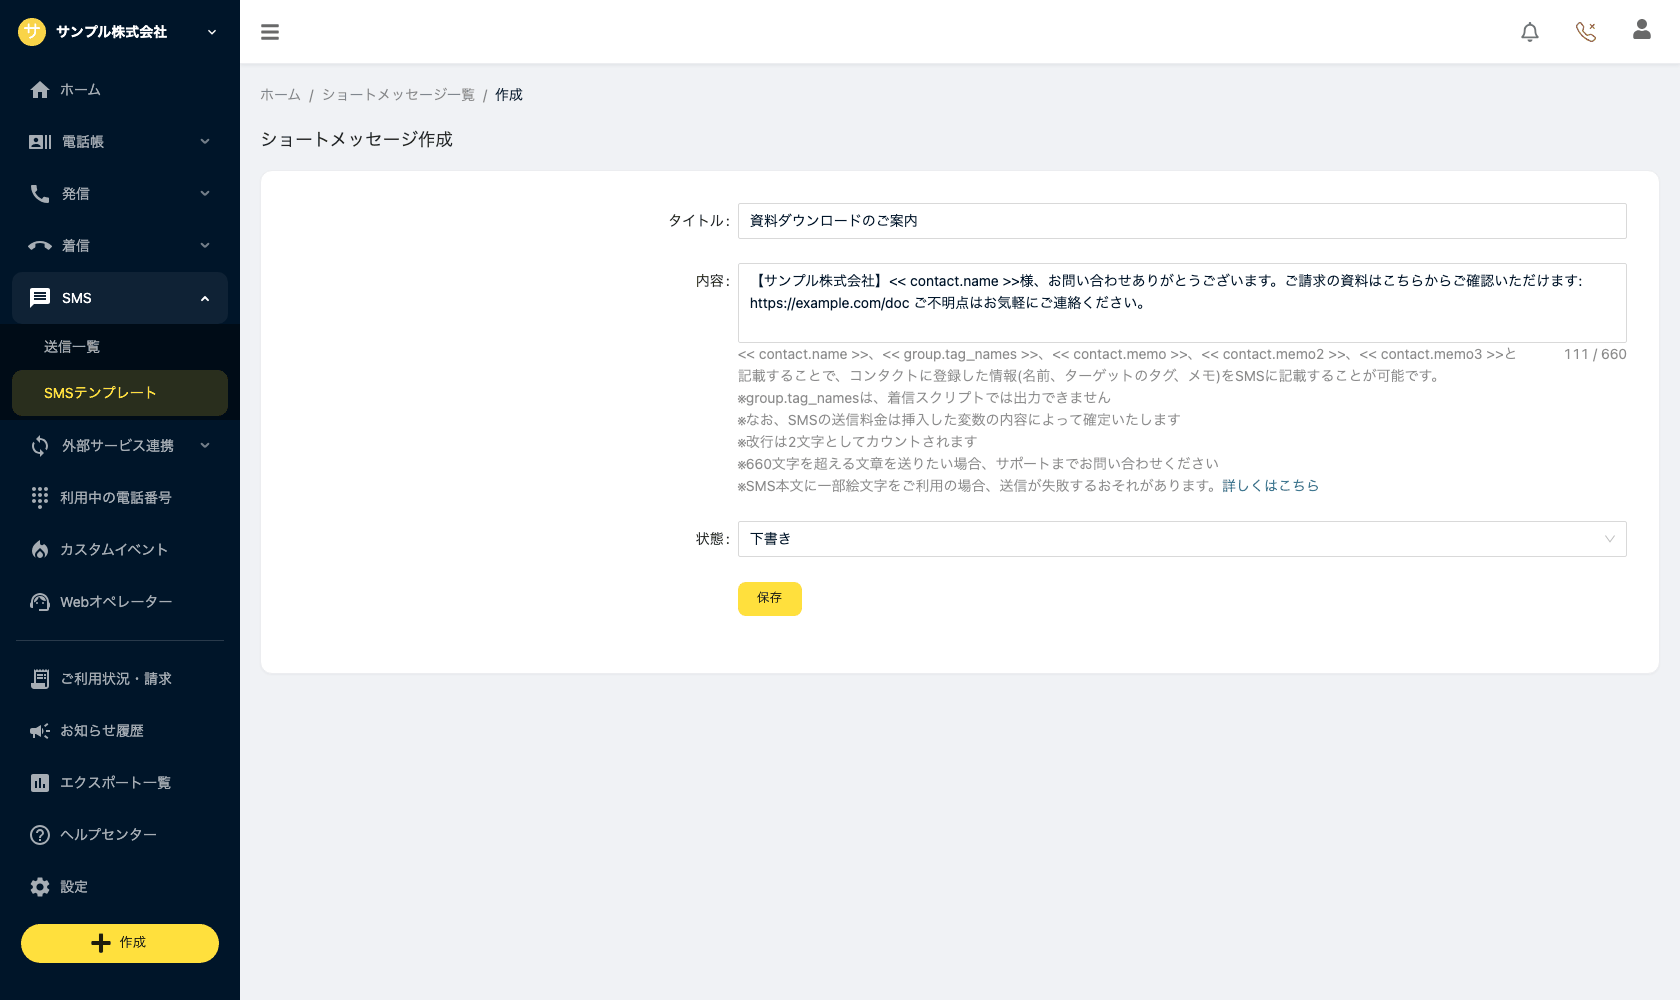Expand the 発信 submenu chevron
Screen dimensions: 1680x1000
pyautogui.click(x=205, y=194)
